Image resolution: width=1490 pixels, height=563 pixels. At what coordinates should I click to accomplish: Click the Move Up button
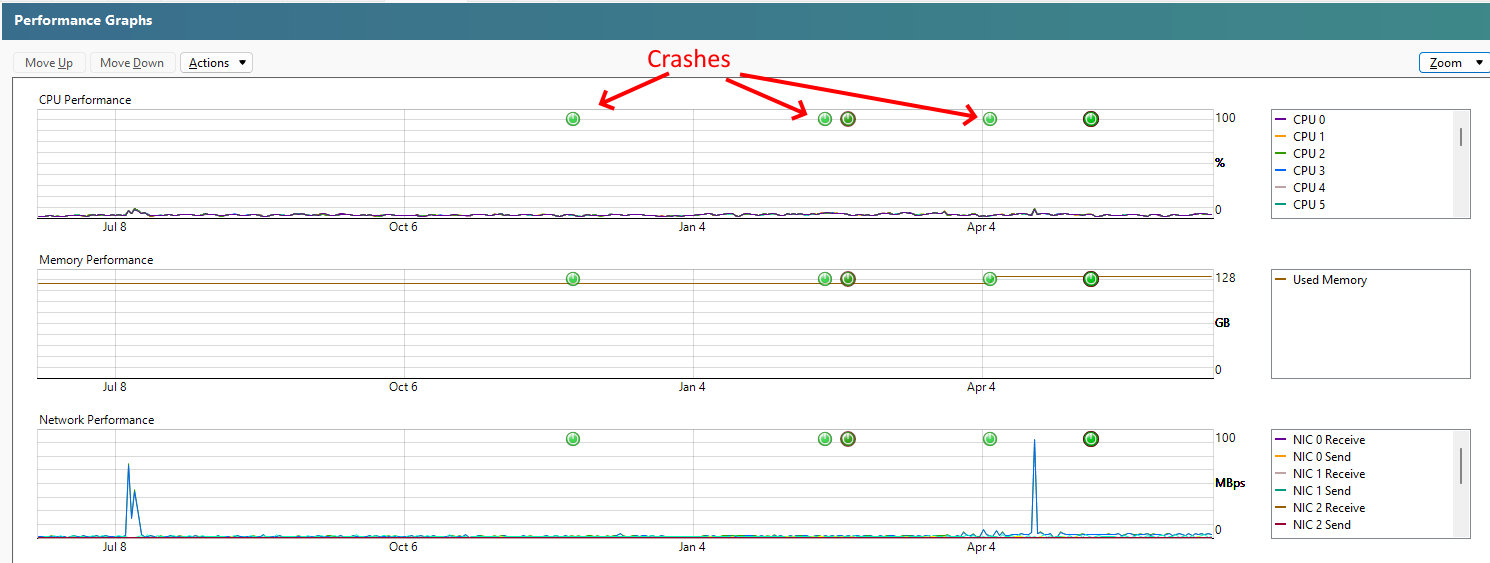(49, 63)
